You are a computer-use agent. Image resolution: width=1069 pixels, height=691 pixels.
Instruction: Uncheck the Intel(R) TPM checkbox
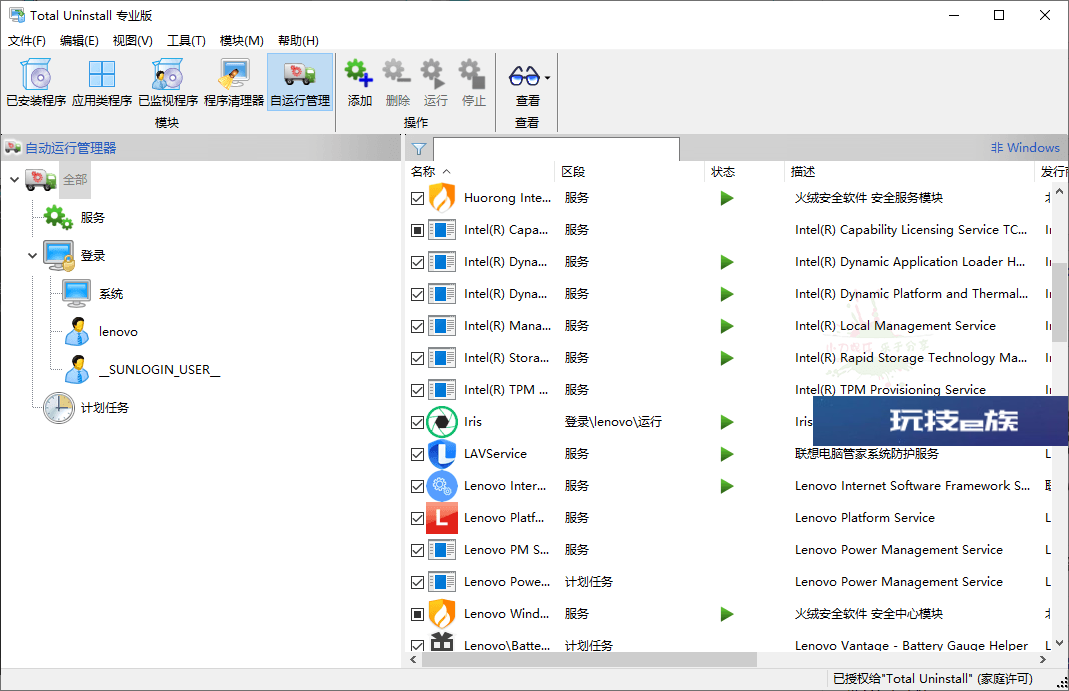point(418,390)
